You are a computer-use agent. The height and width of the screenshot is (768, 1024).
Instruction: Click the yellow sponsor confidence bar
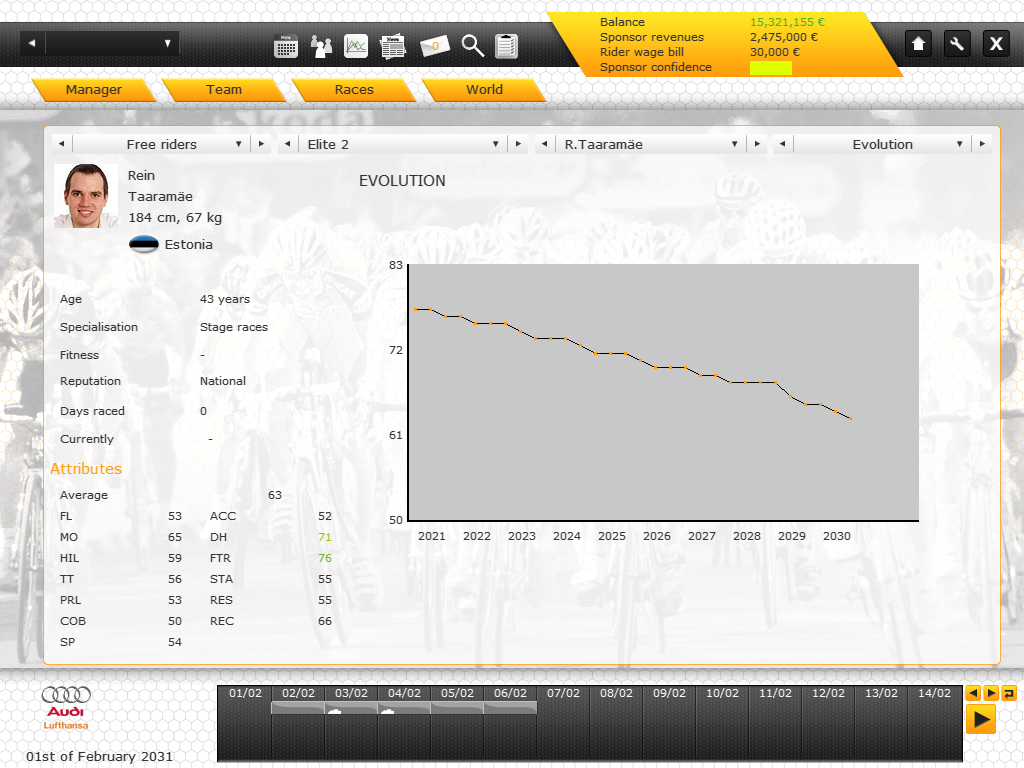tap(770, 68)
